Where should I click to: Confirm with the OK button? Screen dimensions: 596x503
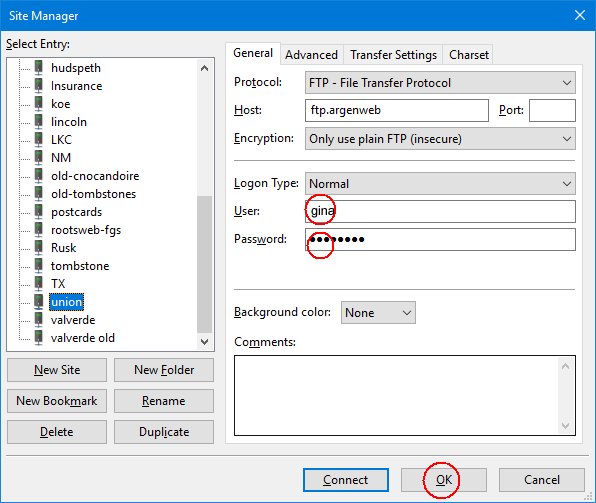tap(444, 480)
